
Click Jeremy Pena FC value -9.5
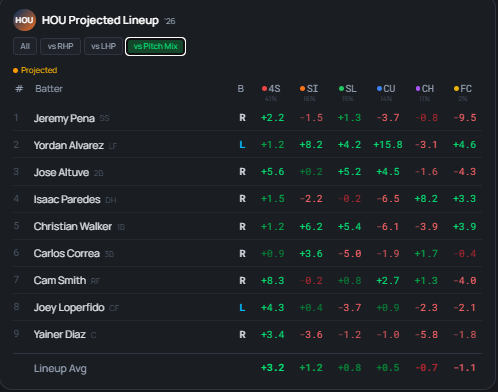(465, 118)
